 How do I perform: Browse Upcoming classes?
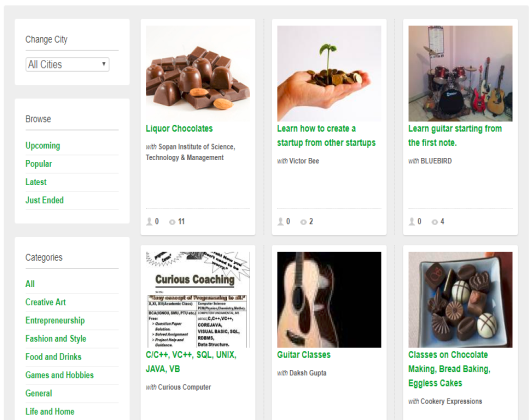(x=43, y=146)
